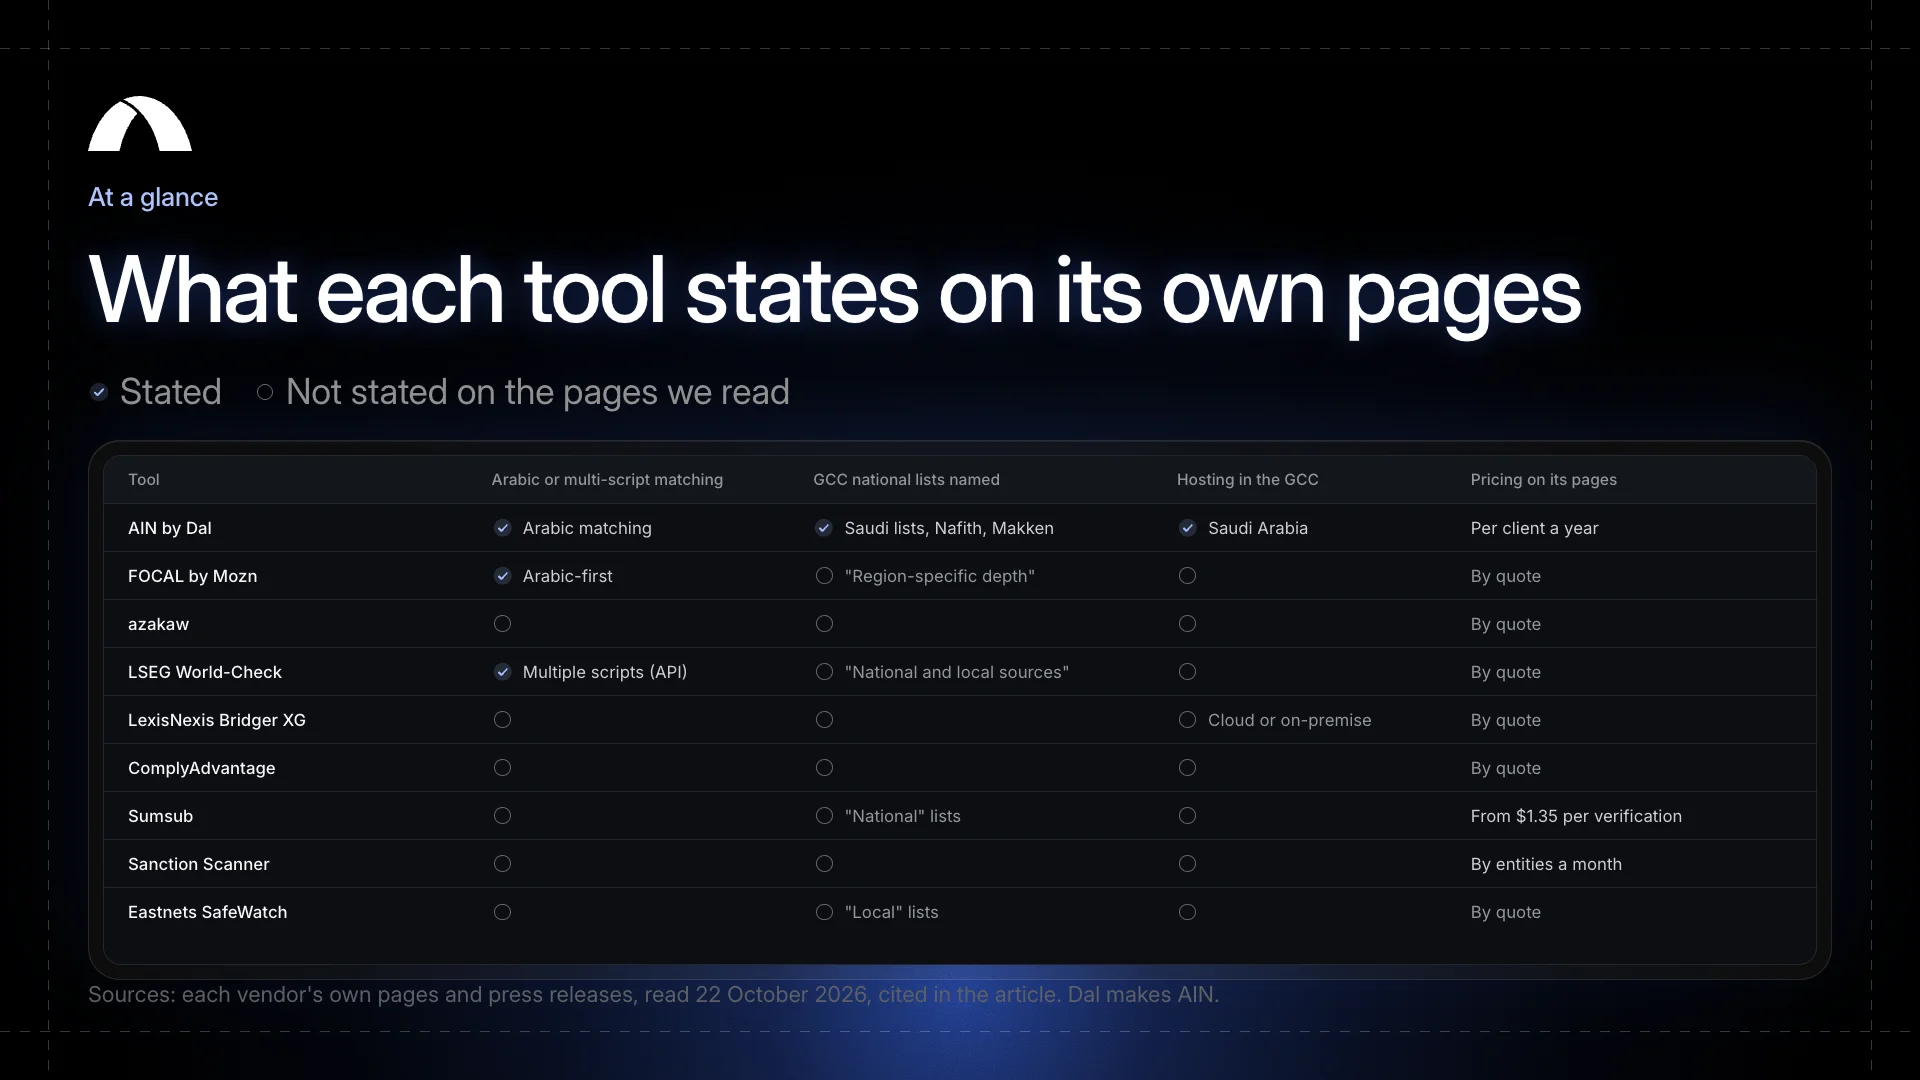1920x1080 pixels.
Task: Click the Stated legend check icon
Action: coord(99,392)
